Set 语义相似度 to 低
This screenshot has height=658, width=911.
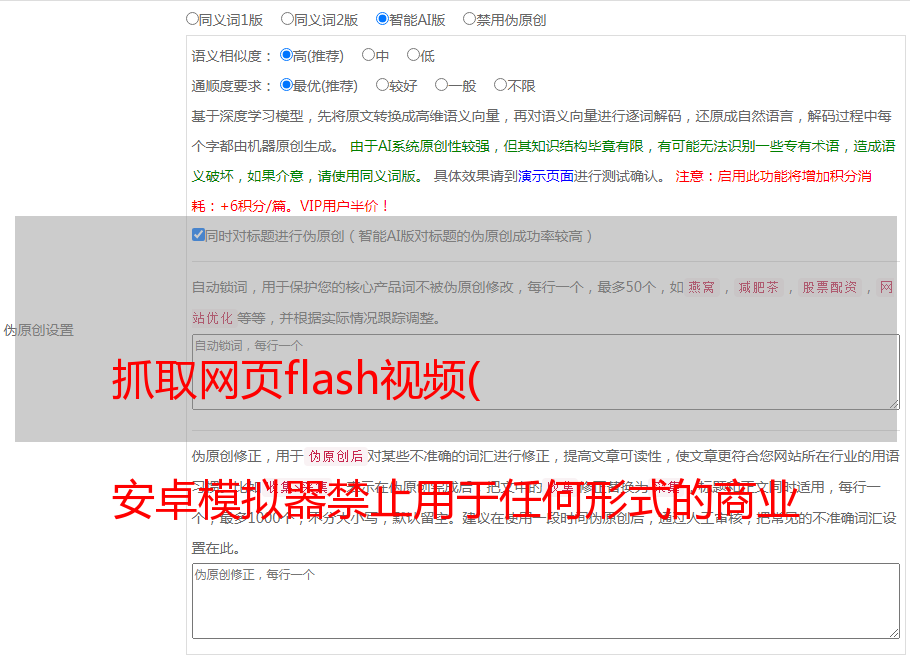click(413, 55)
